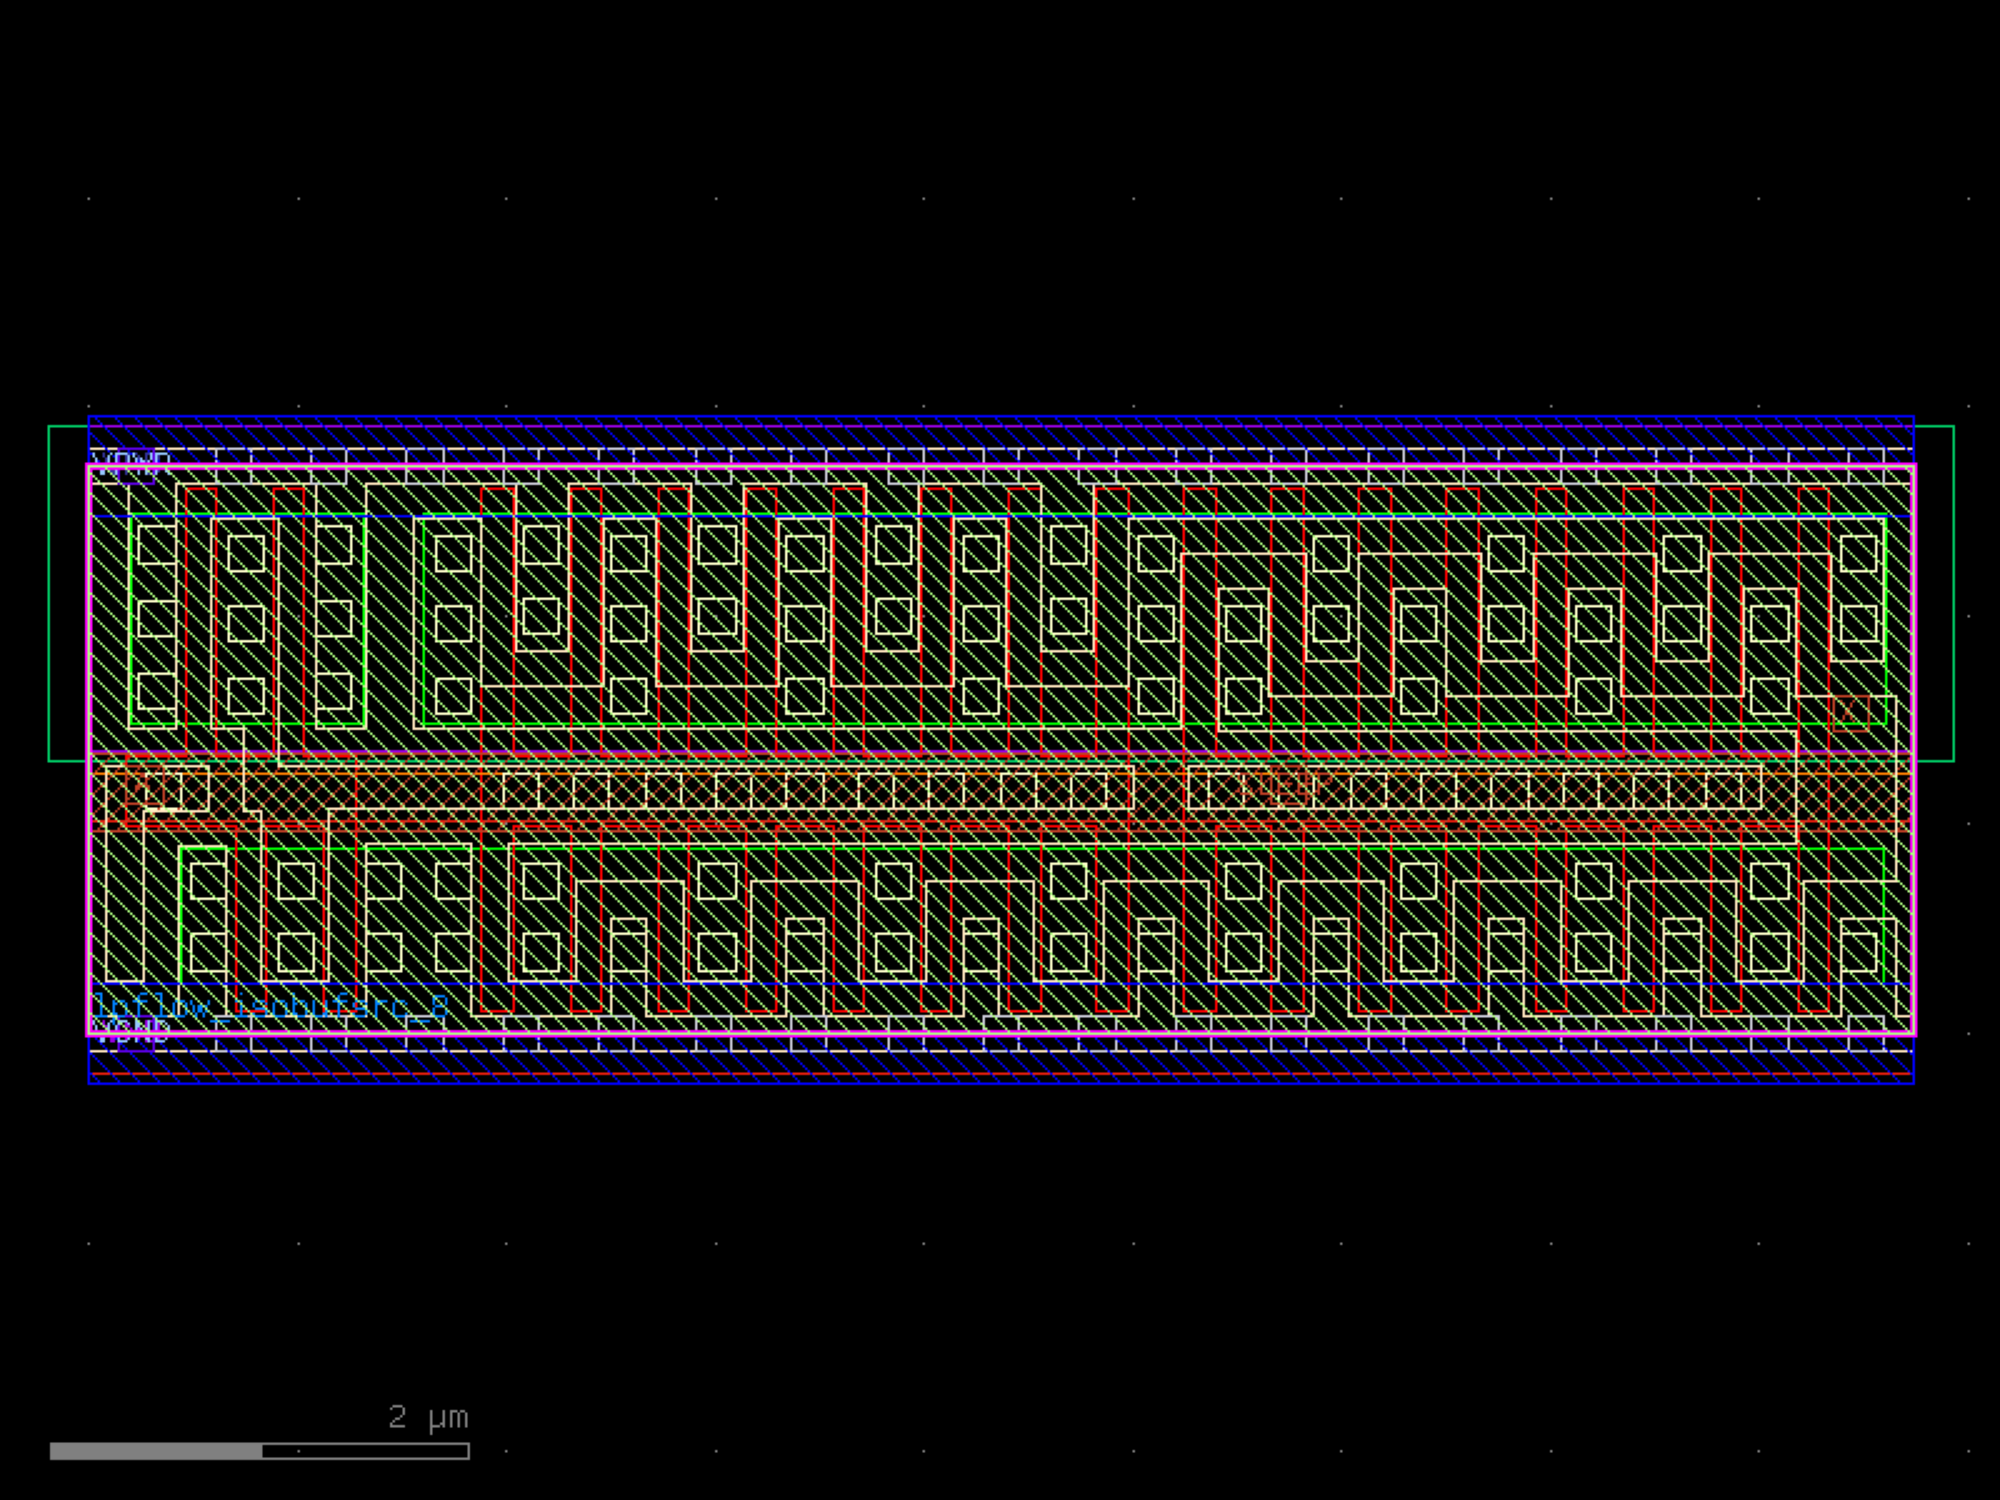Select the rightmost red poly gate in PMOS
Viewport: 2000px width, 1500px height.
click(x=1813, y=620)
